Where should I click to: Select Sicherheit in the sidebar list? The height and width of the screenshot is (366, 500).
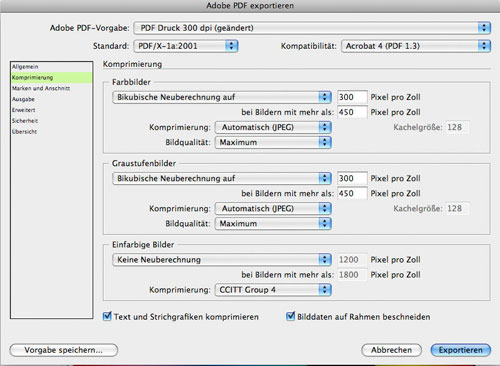point(52,121)
